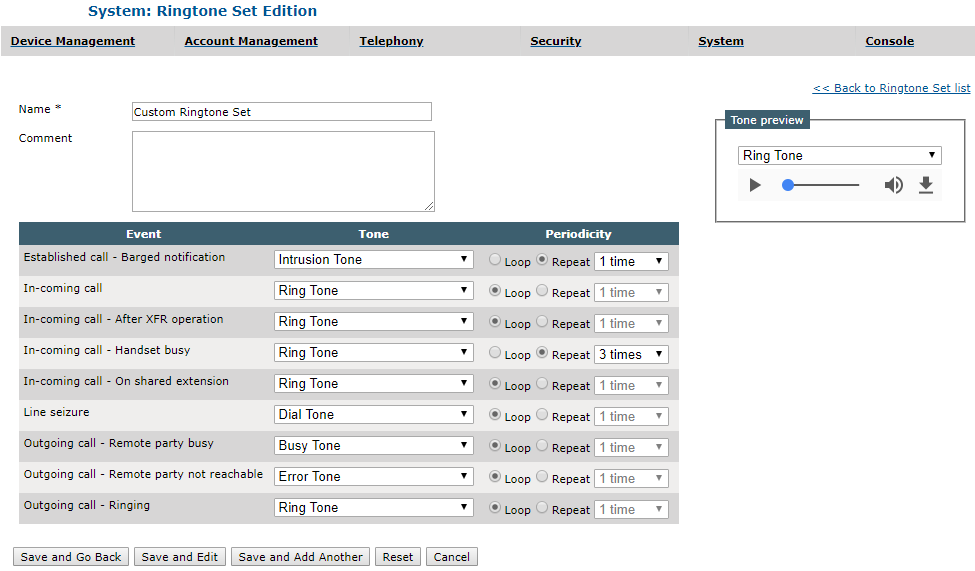Click Save and Go Back button
Viewport: 975px width, 571px height.
(x=71, y=557)
